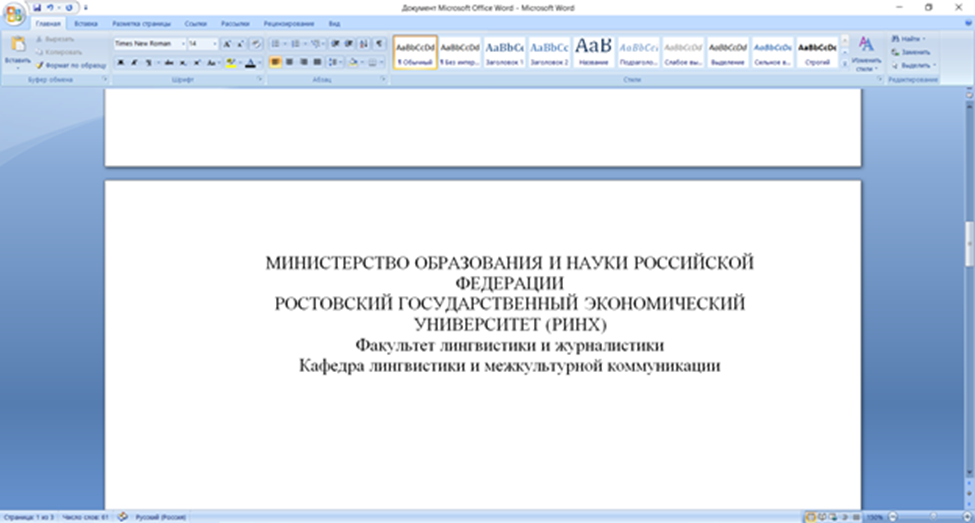Image resolution: width=975 pixels, height=523 pixels.
Task: Click the Число слов word count indicator
Action: [85, 517]
